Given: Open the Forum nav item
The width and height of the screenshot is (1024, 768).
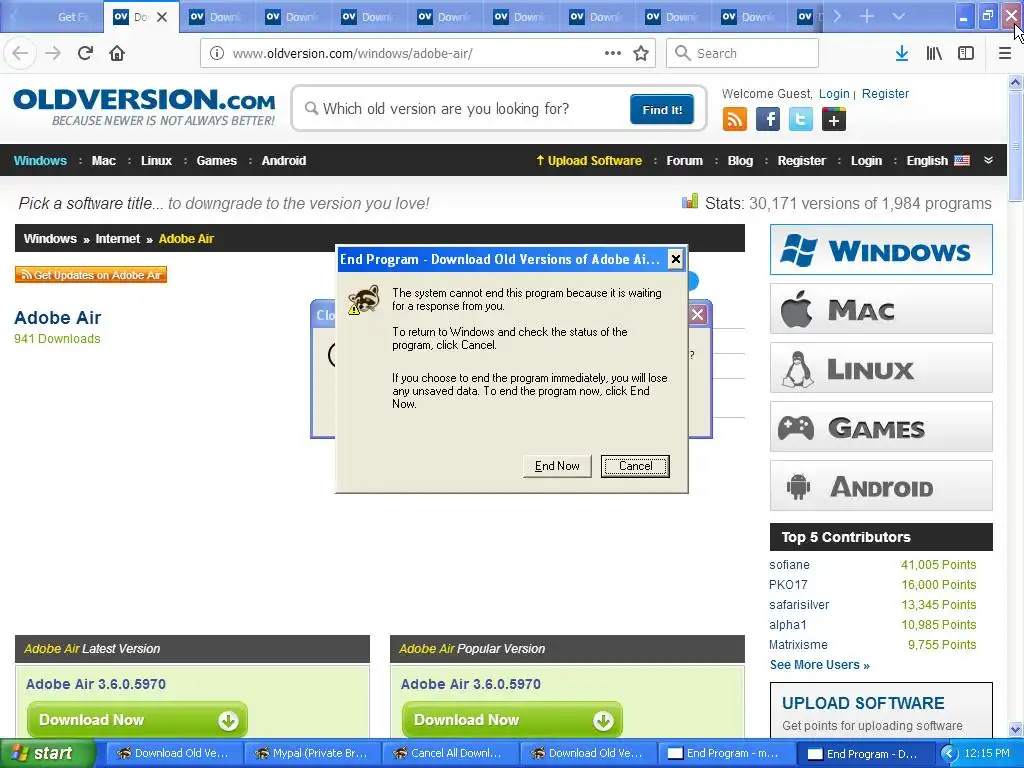Looking at the screenshot, I should pos(684,161).
